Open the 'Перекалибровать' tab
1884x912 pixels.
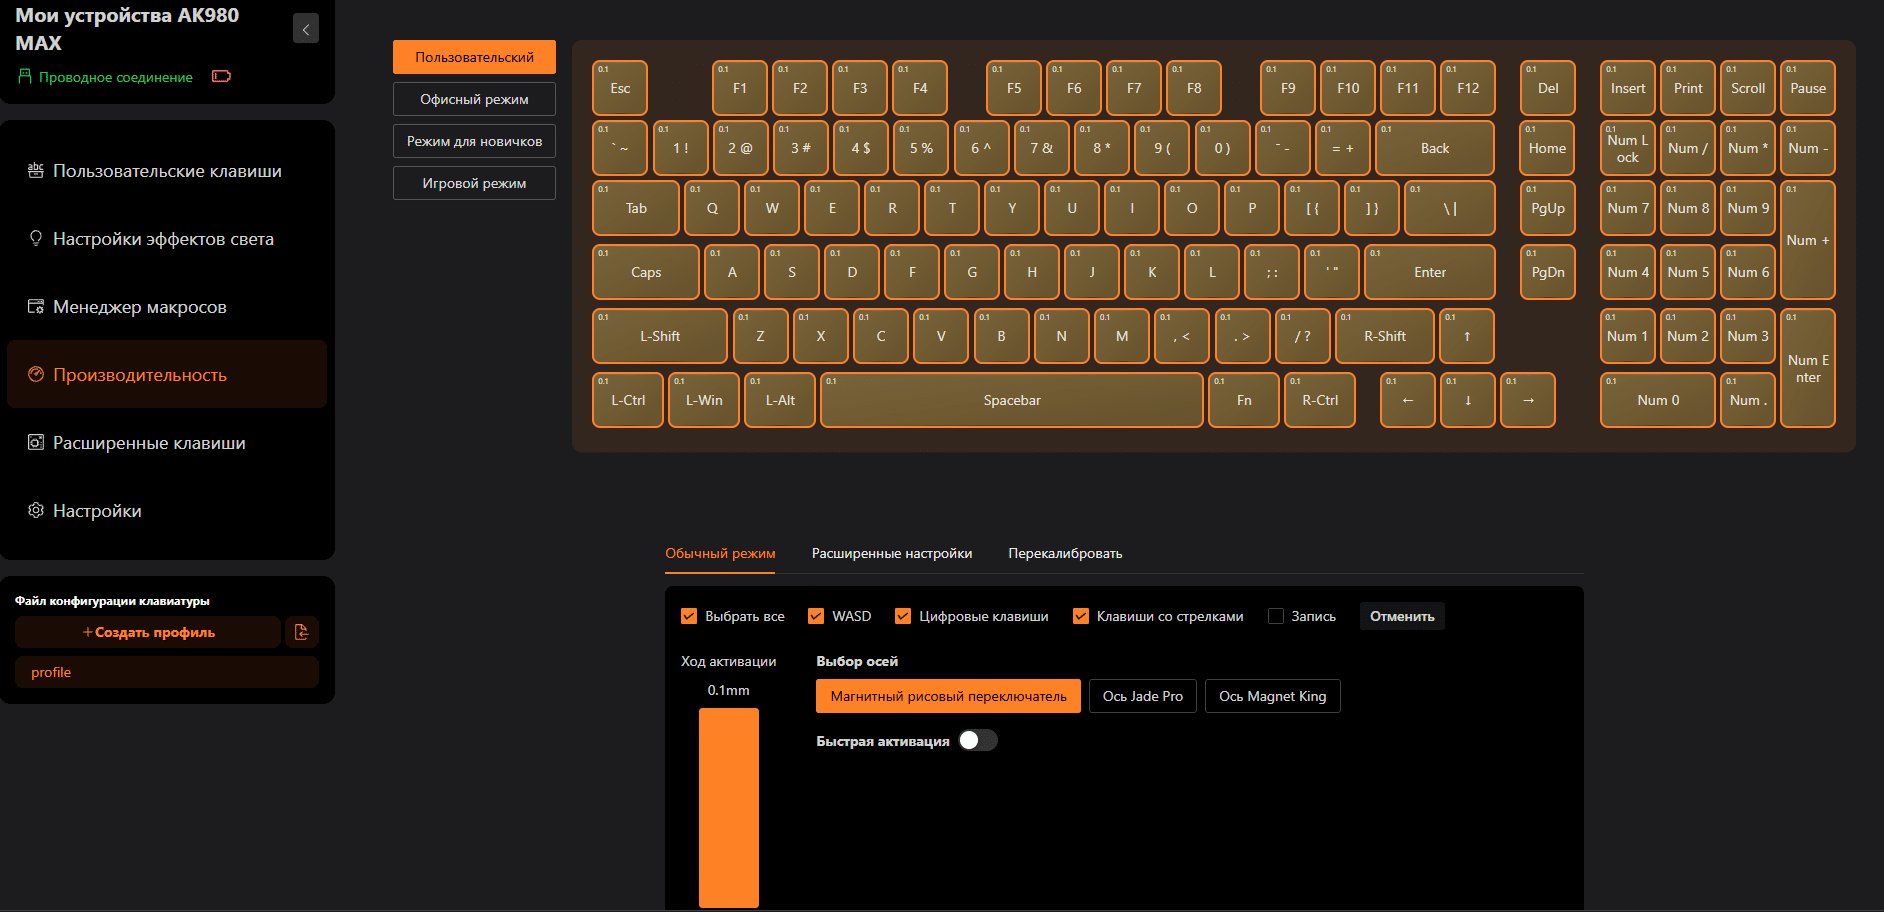1065,554
